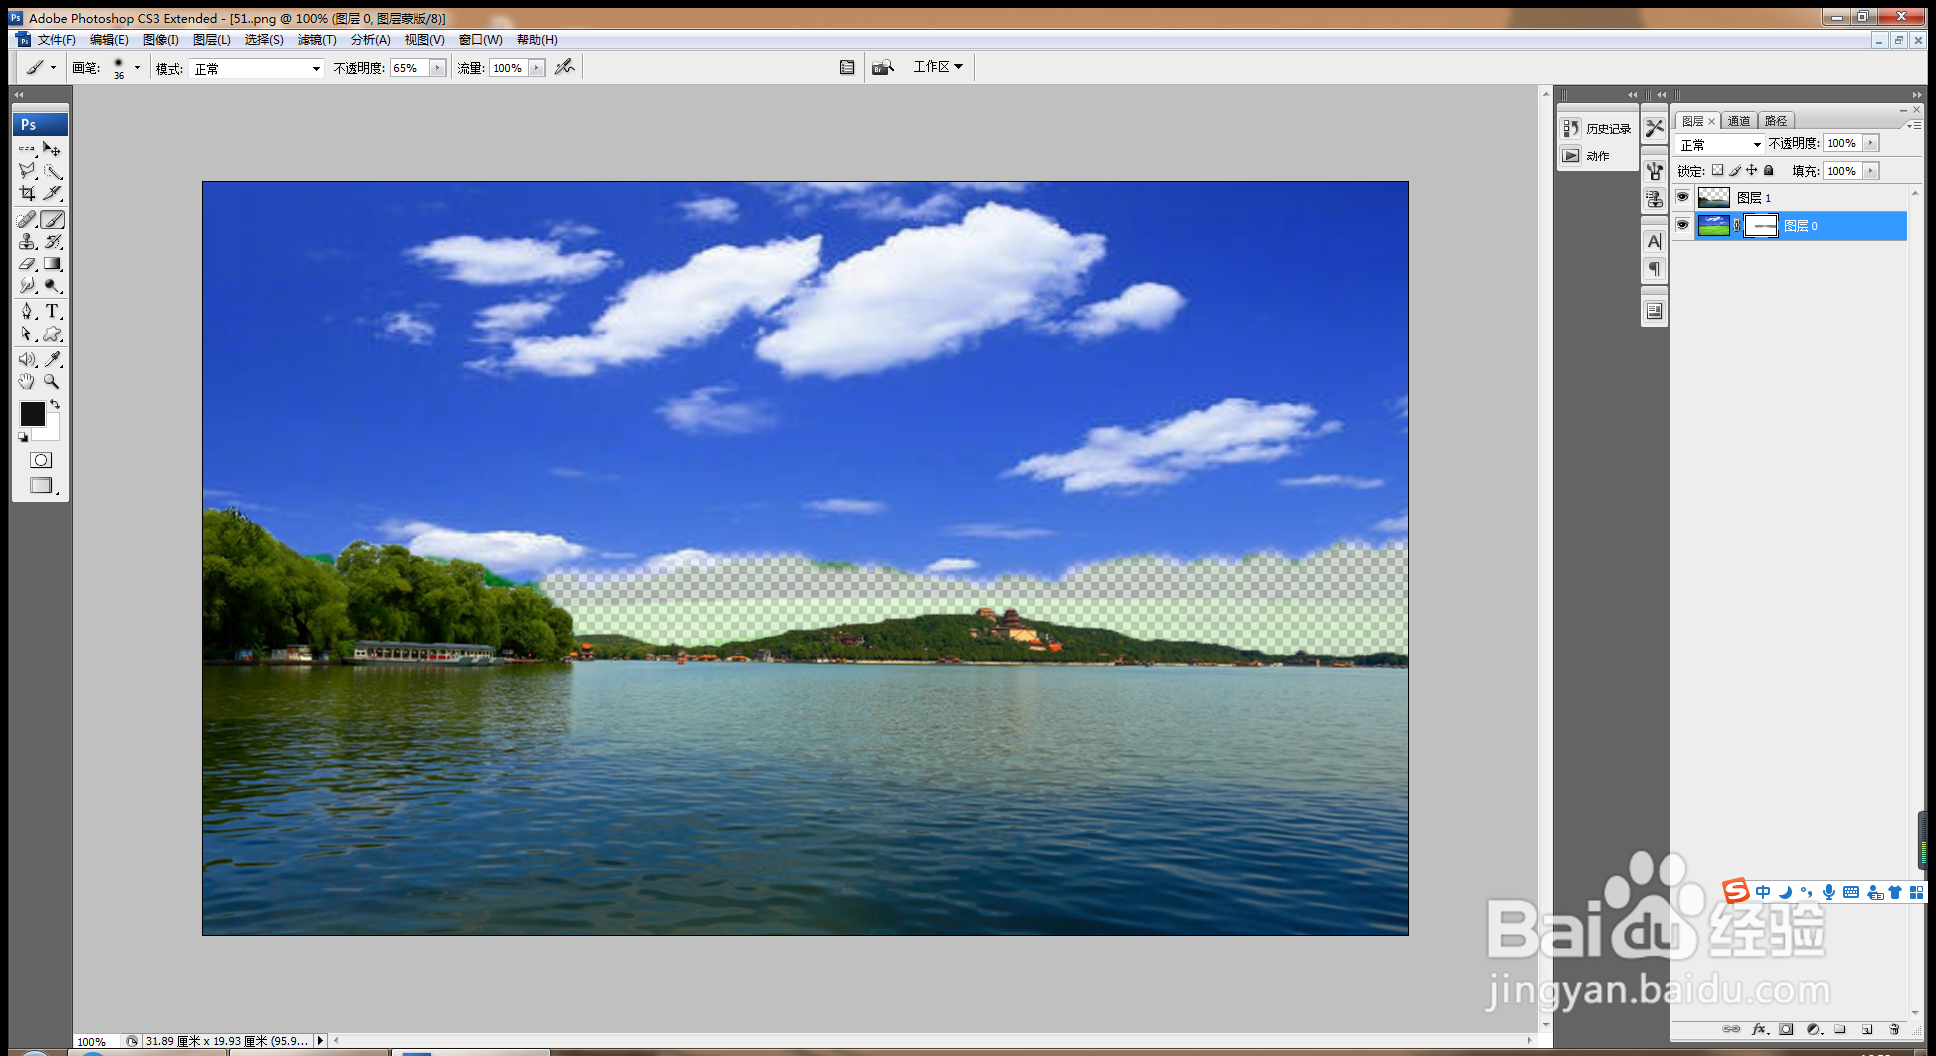Select the Brush tool in toolbox

(52, 220)
